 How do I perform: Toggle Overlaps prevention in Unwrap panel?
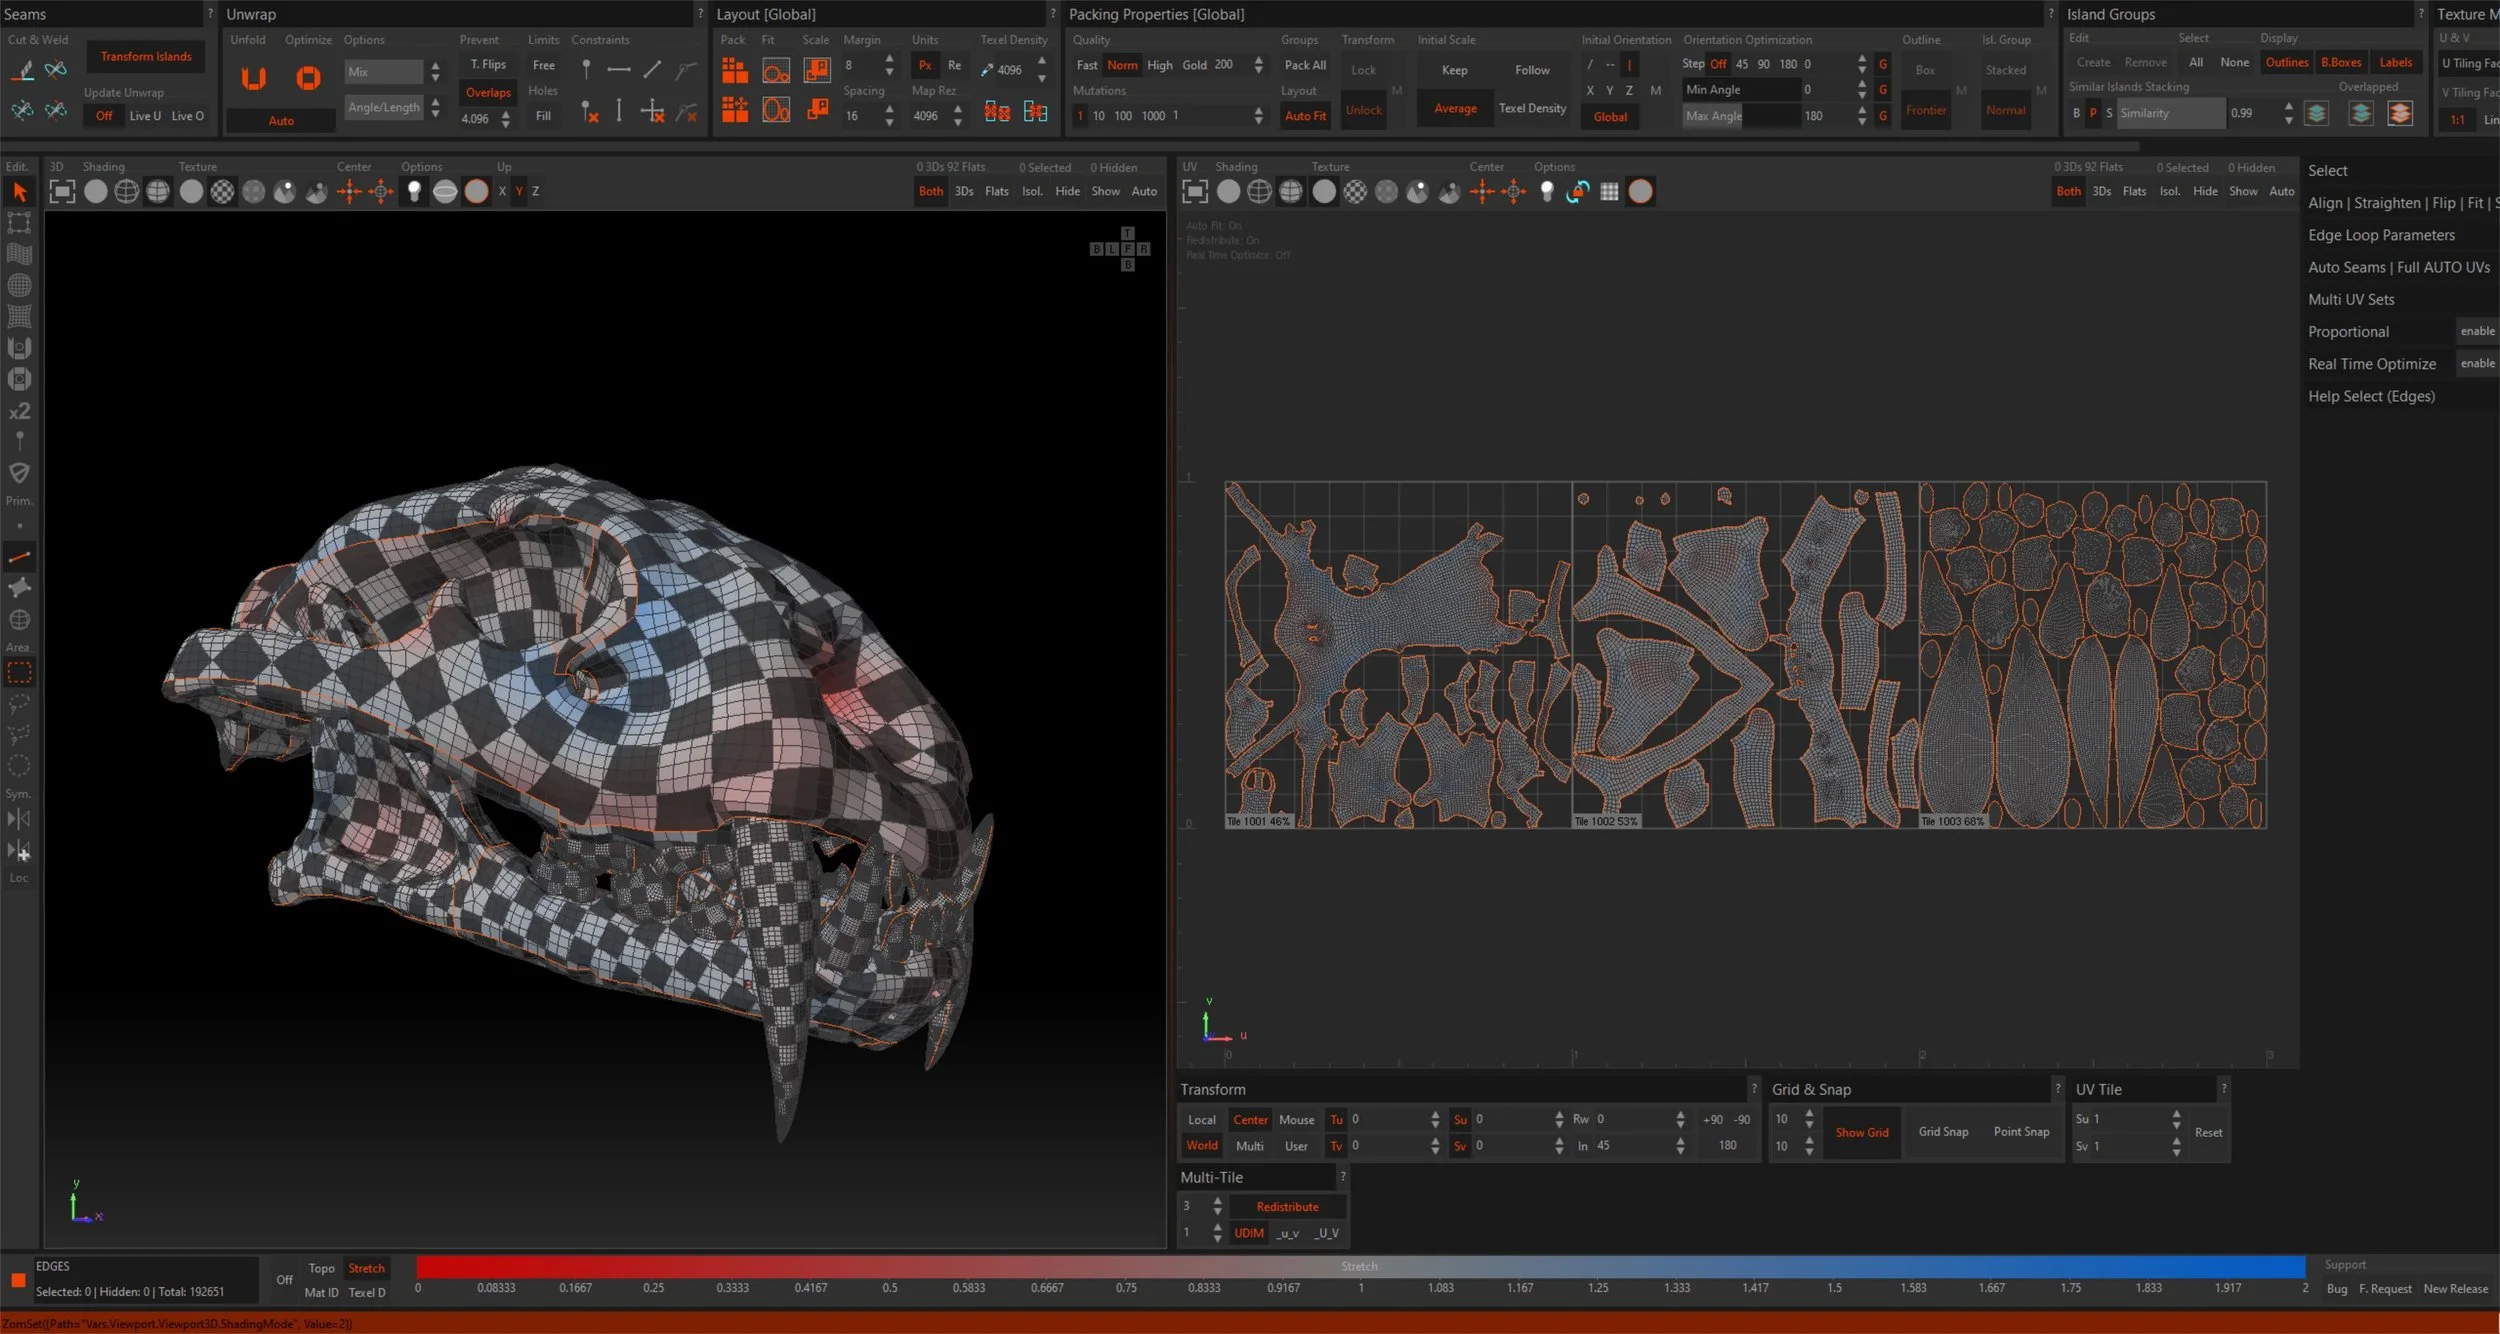(488, 92)
